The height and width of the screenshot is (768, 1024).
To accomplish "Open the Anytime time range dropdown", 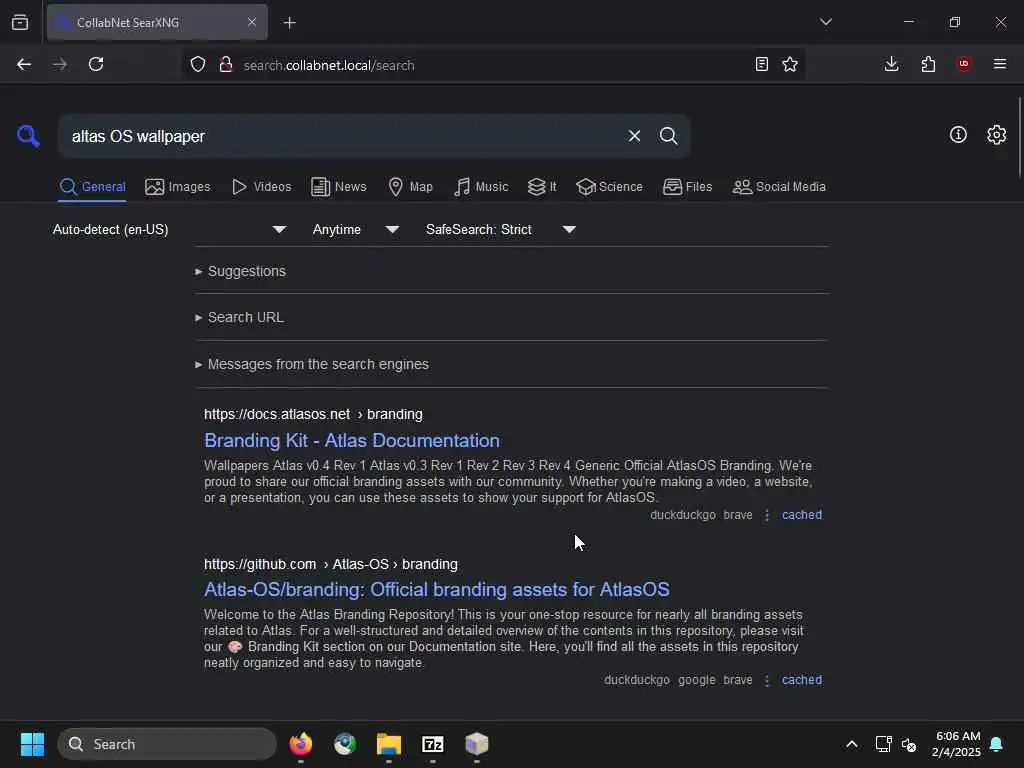I will [x=355, y=229].
